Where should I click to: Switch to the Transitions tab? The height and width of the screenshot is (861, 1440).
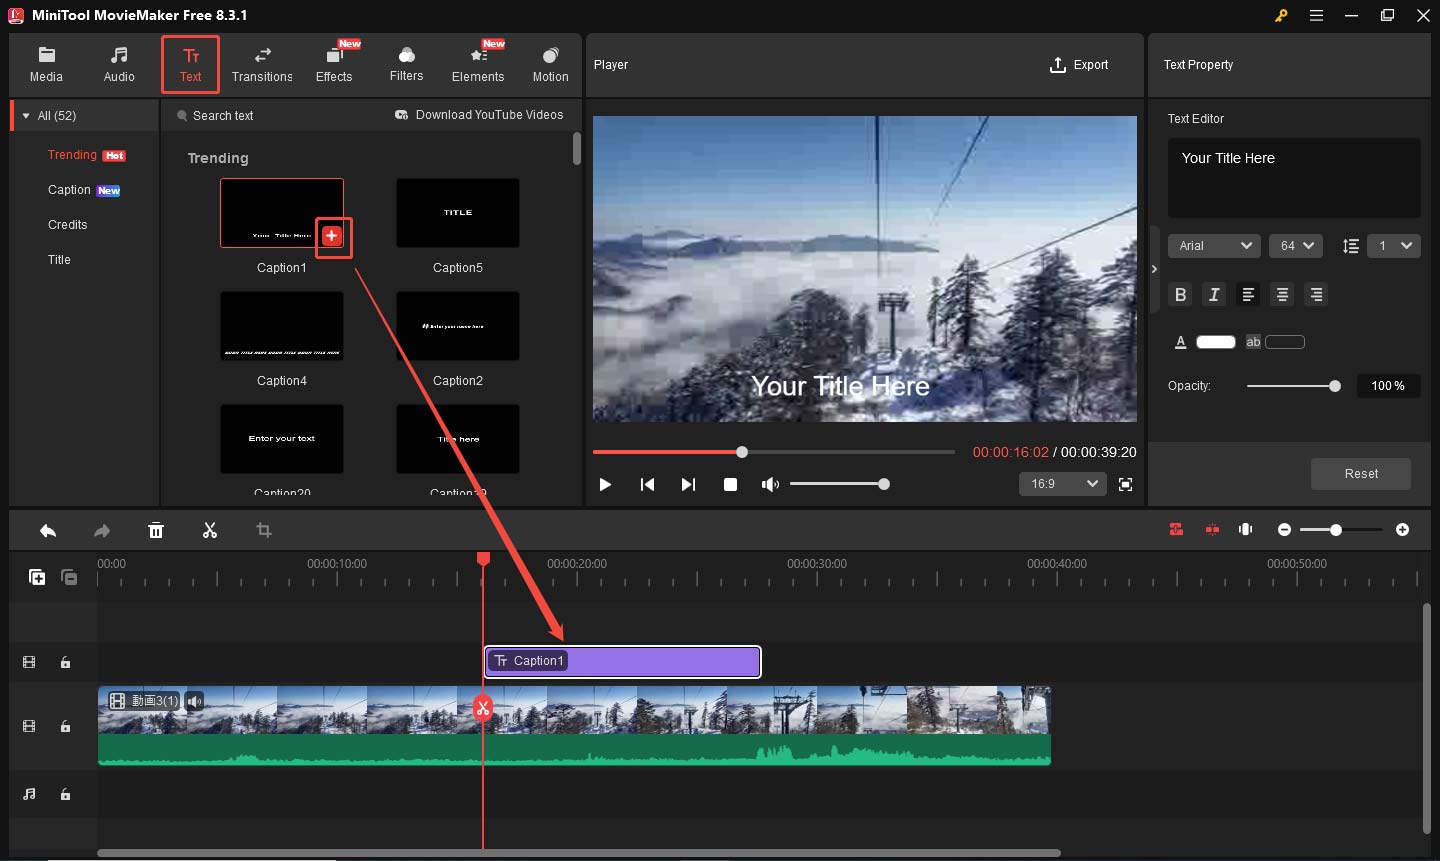[x=262, y=64]
